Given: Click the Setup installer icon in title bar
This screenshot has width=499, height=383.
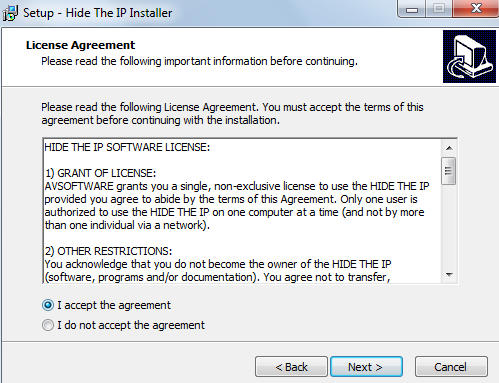Looking at the screenshot, I should click(10, 13).
